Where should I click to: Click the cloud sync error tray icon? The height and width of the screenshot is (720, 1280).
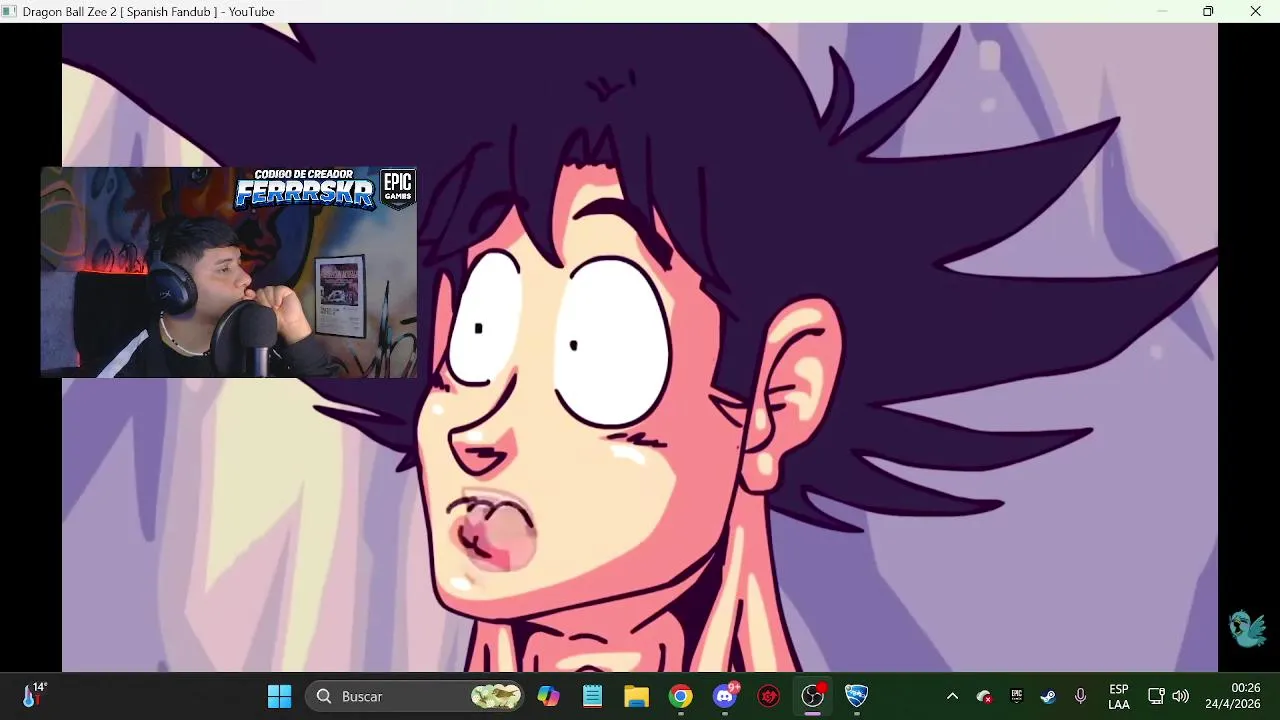(985, 697)
